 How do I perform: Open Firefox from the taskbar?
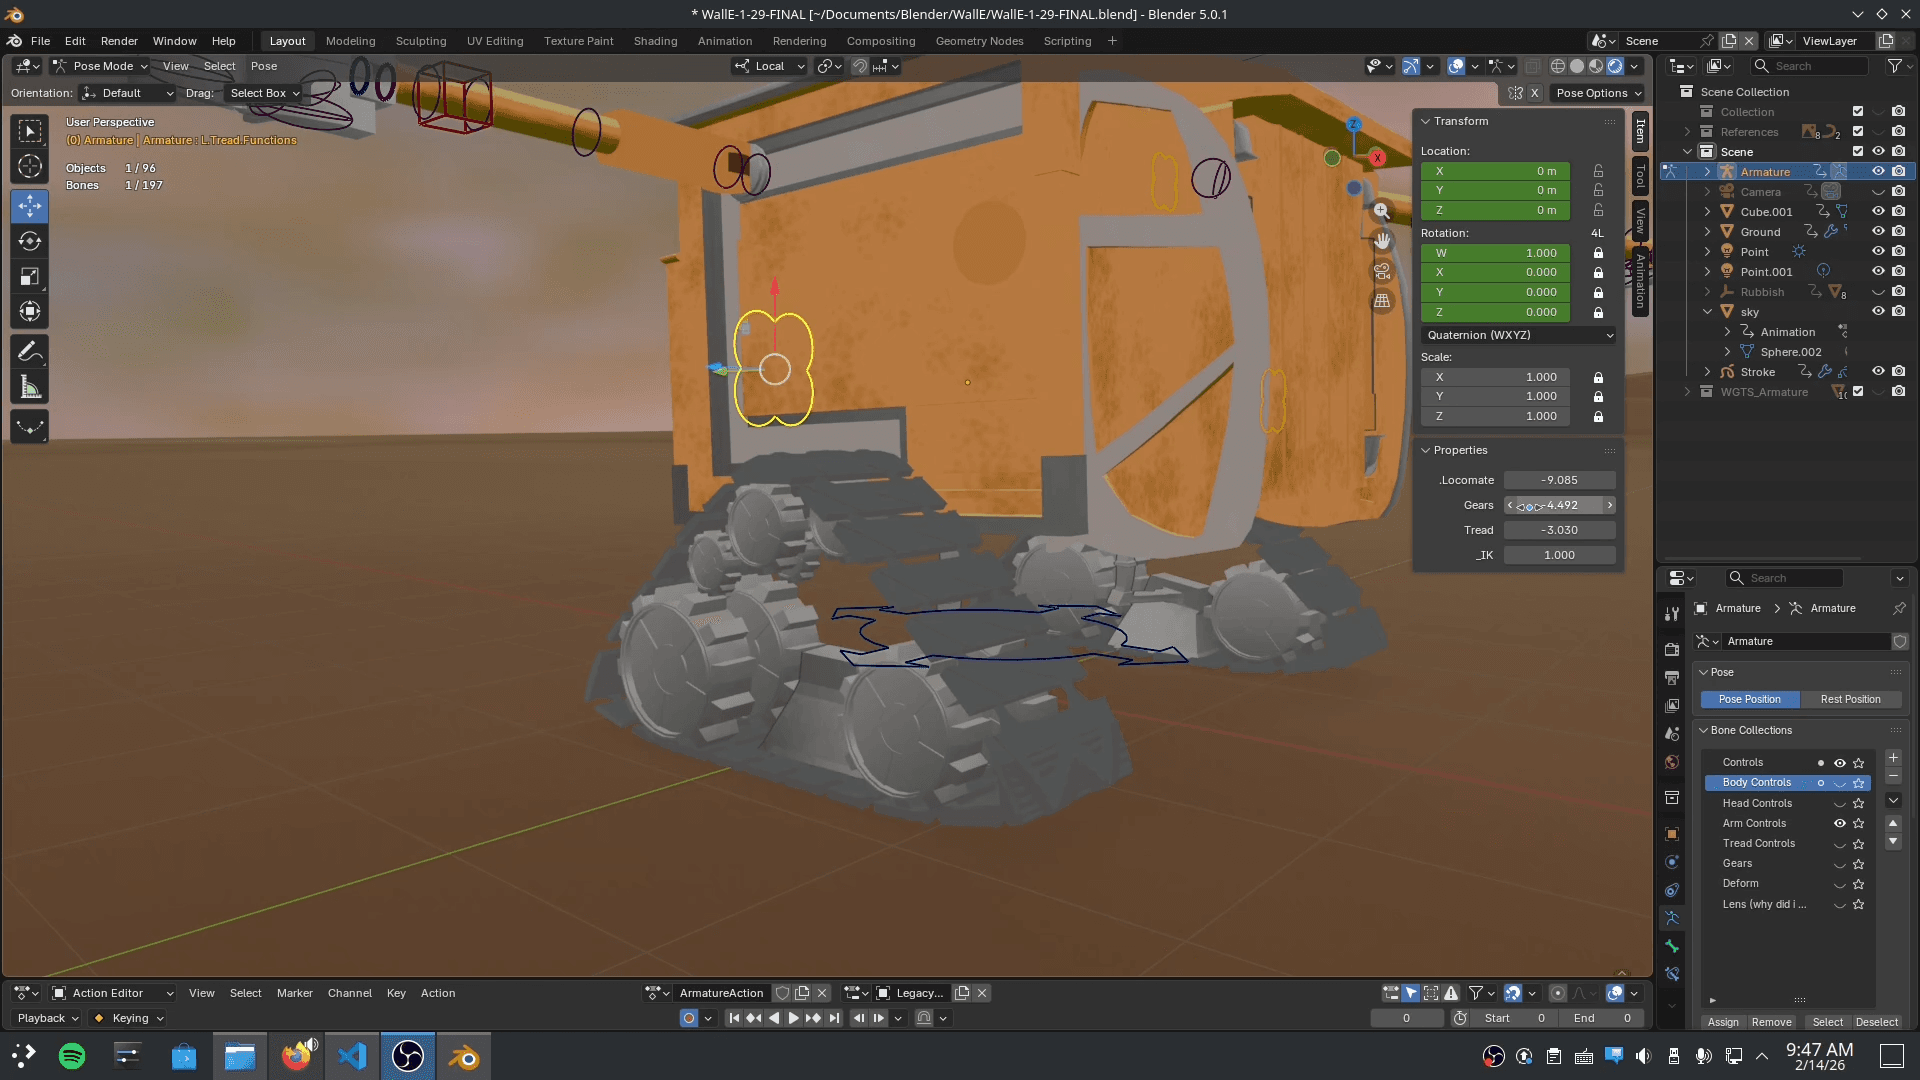point(297,1055)
